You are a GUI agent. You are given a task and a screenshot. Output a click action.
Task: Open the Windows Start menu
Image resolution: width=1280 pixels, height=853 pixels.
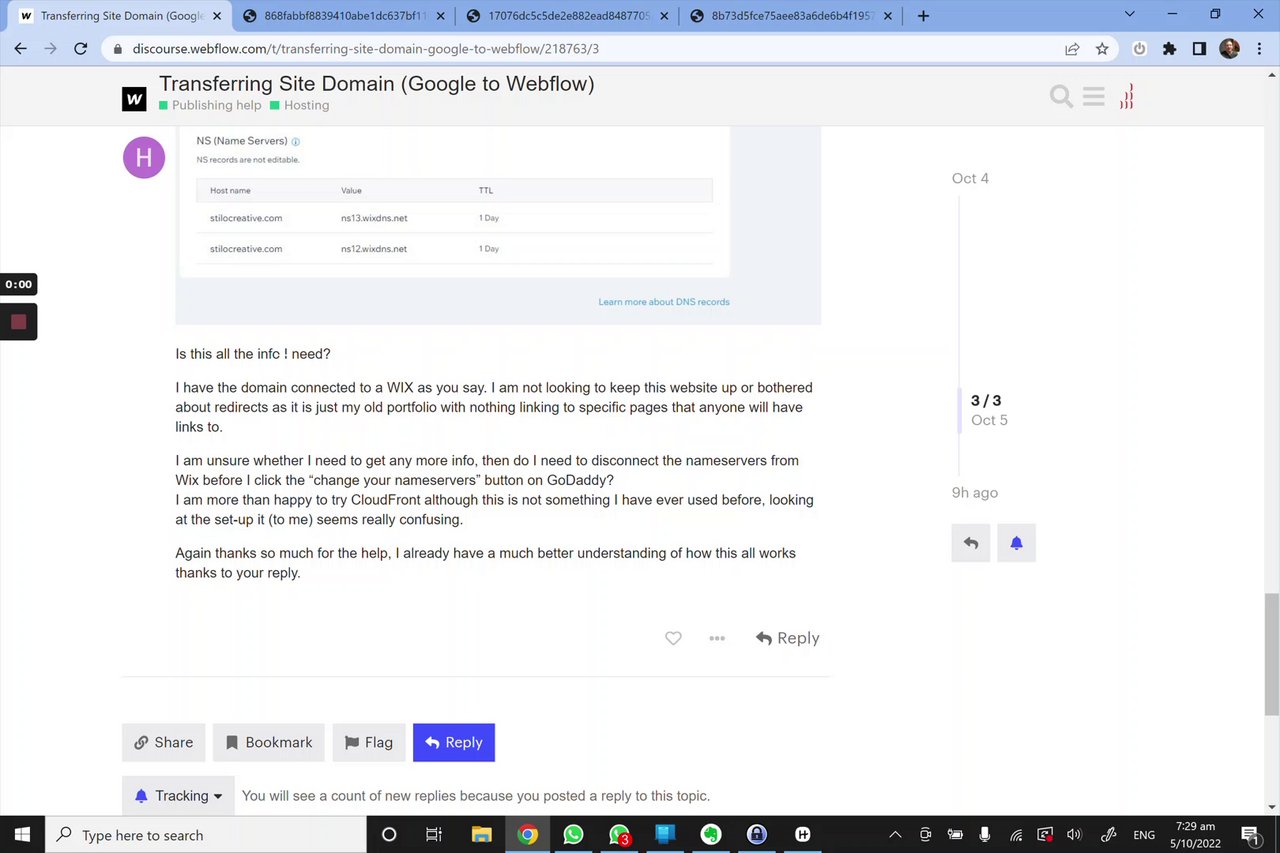tap(22, 834)
